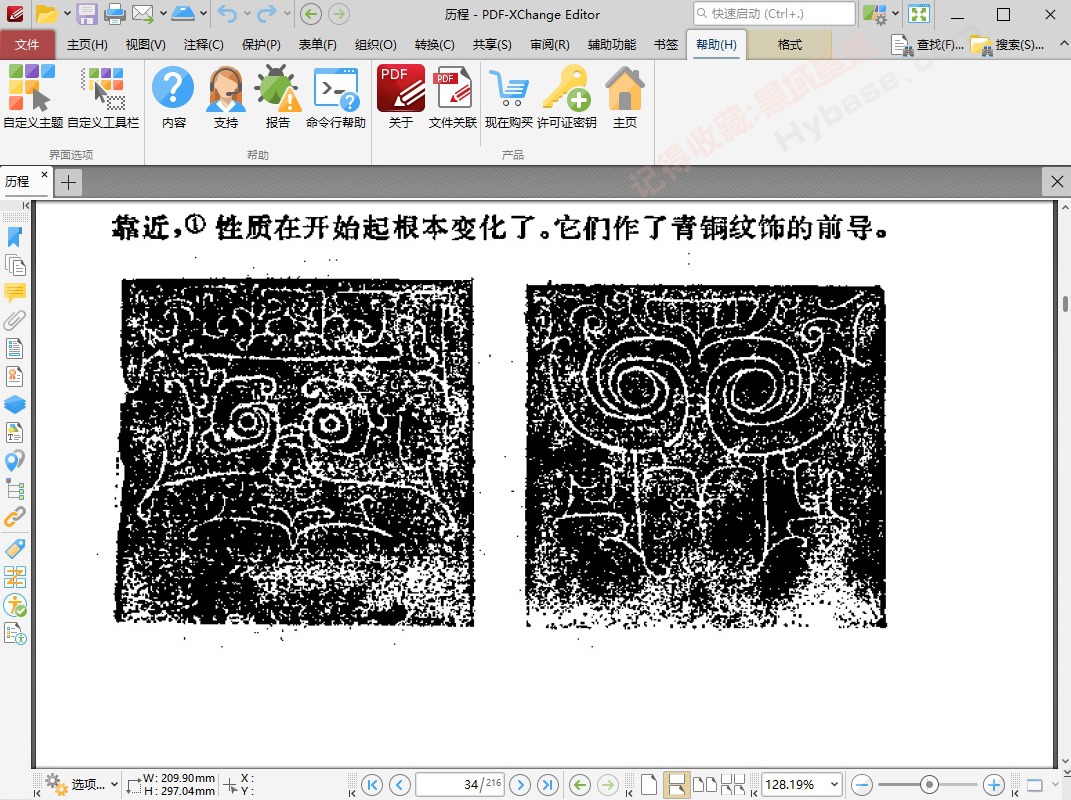Open a new document tab with plus

[68, 182]
